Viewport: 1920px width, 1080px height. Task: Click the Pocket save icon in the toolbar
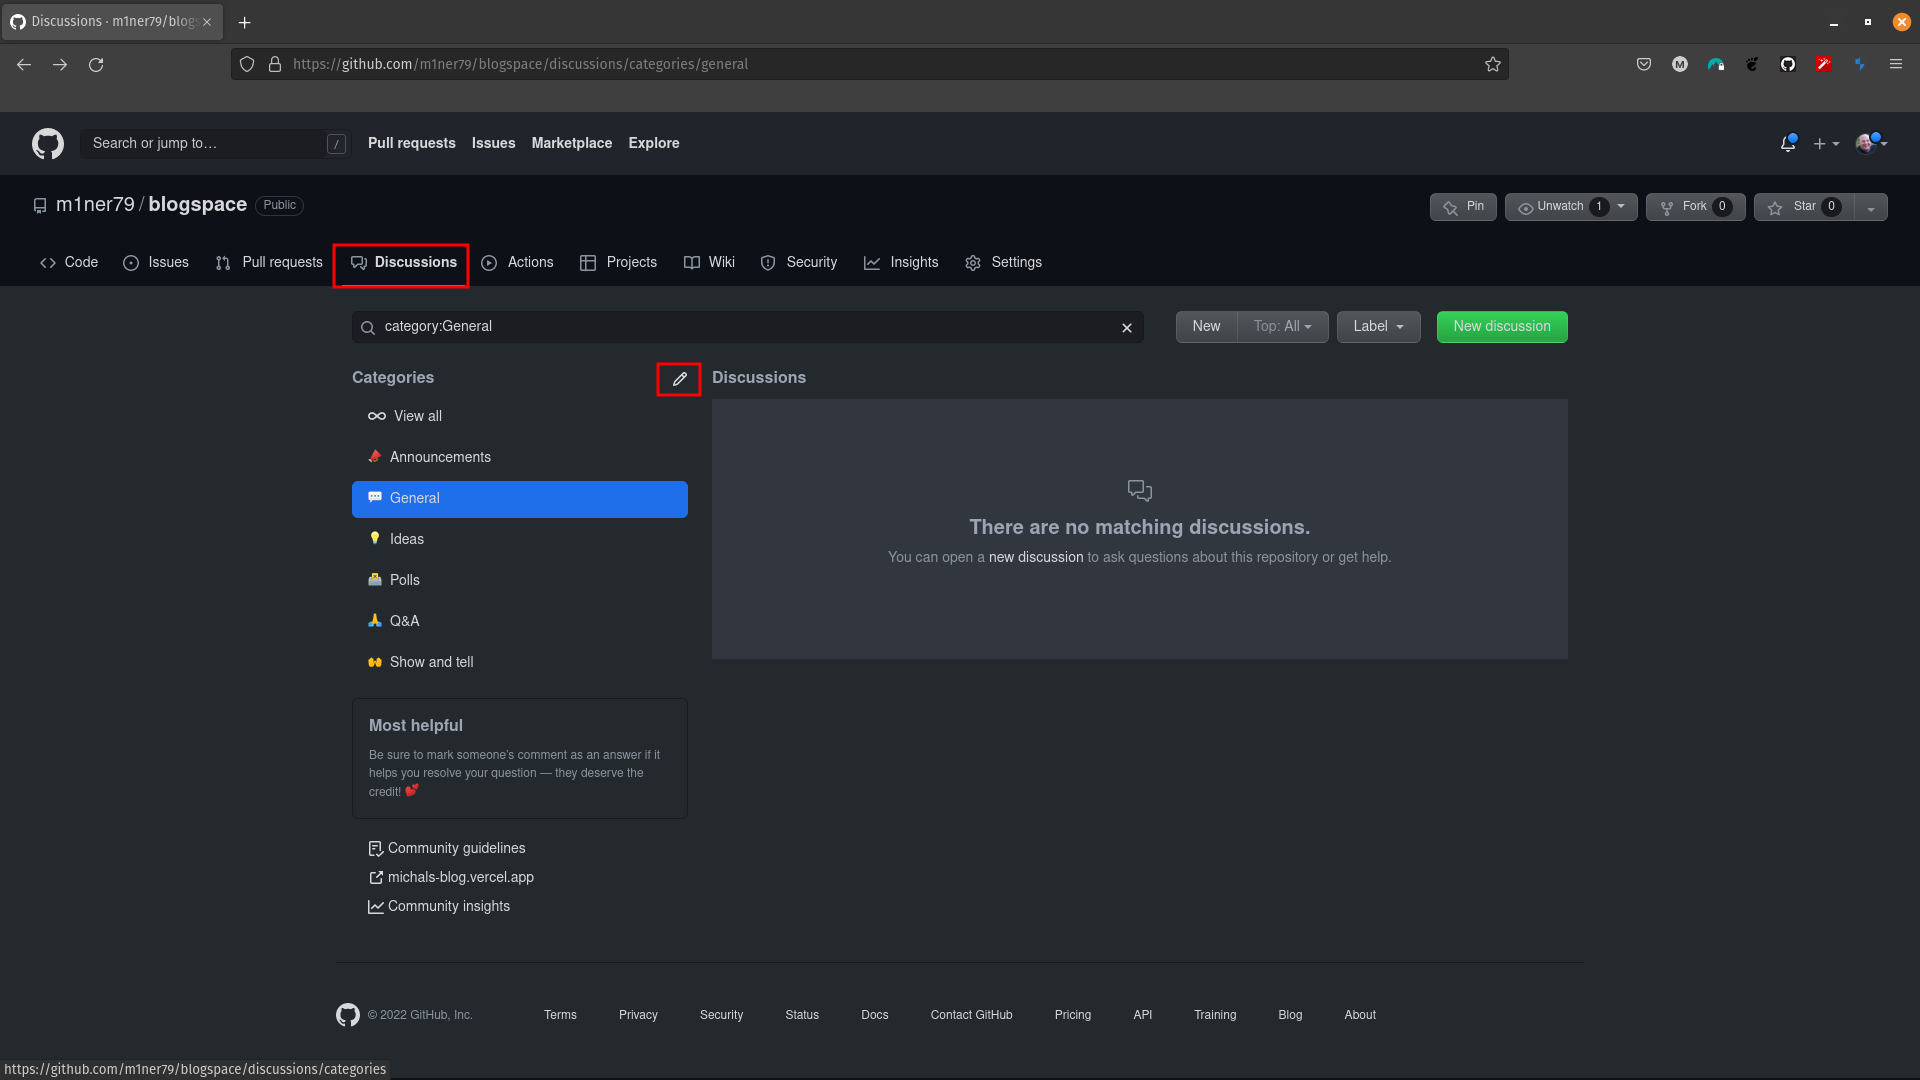click(1644, 64)
